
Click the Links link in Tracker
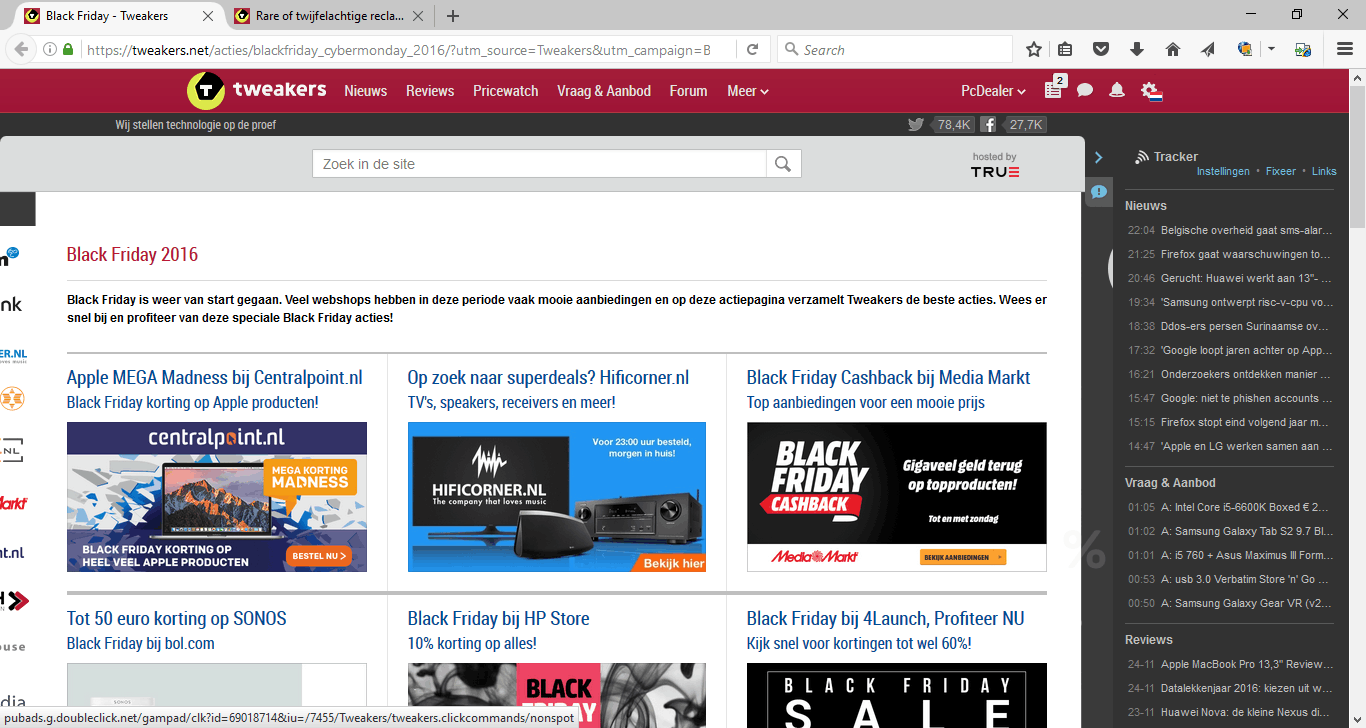tap(1324, 172)
